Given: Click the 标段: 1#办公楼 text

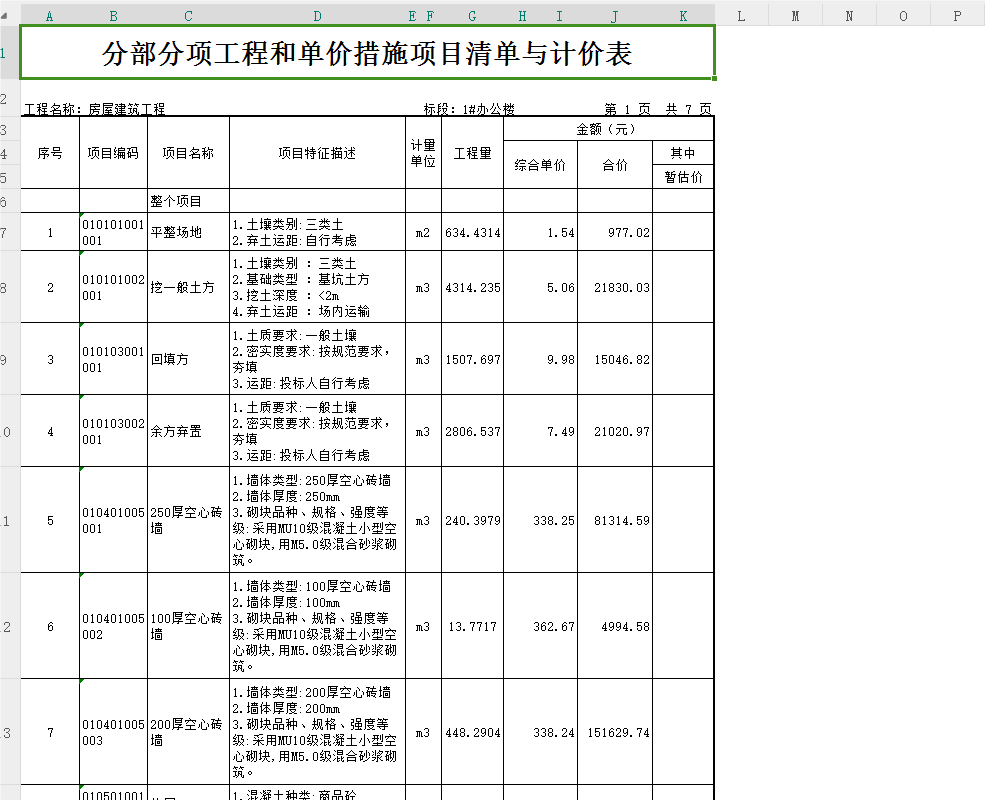Looking at the screenshot, I should coord(469,109).
